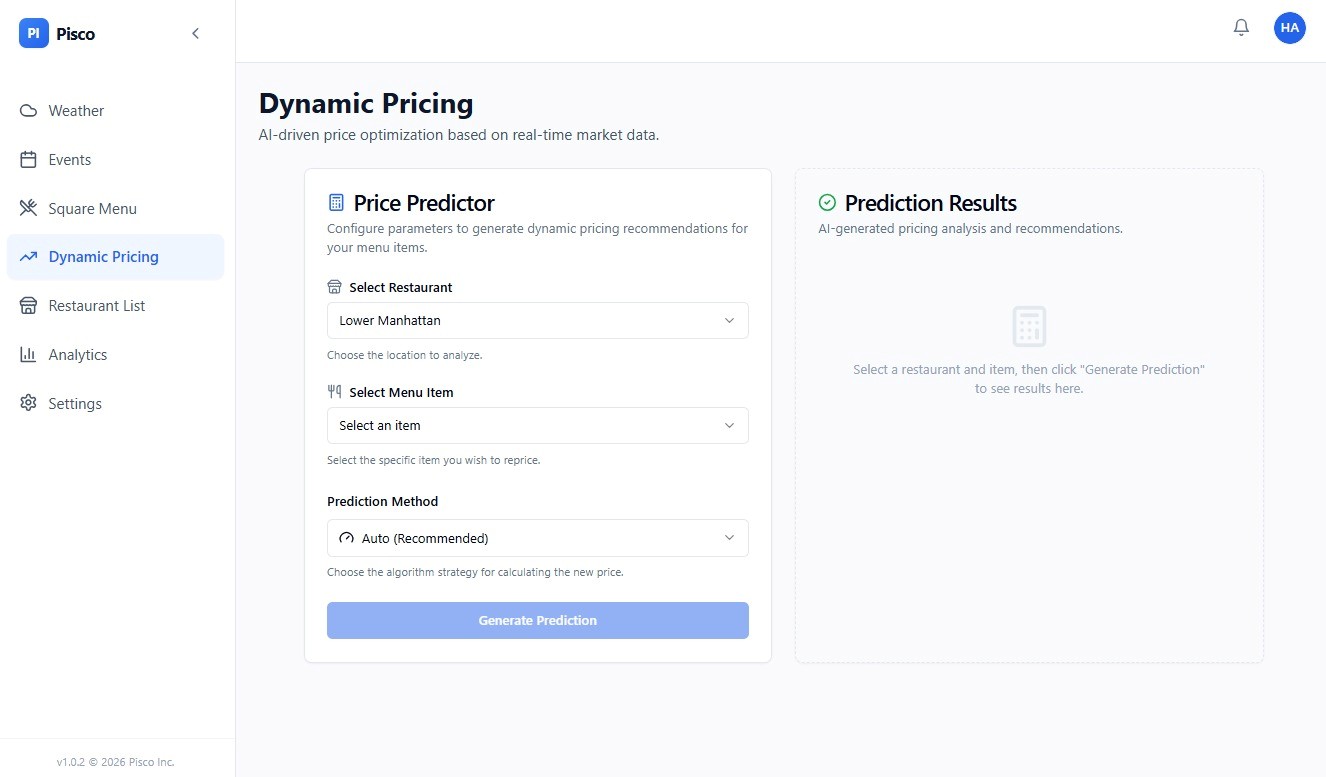Screen dimensions: 1326x777
Task: Click the green check icon beside Prediction Results
Action: tap(827, 203)
